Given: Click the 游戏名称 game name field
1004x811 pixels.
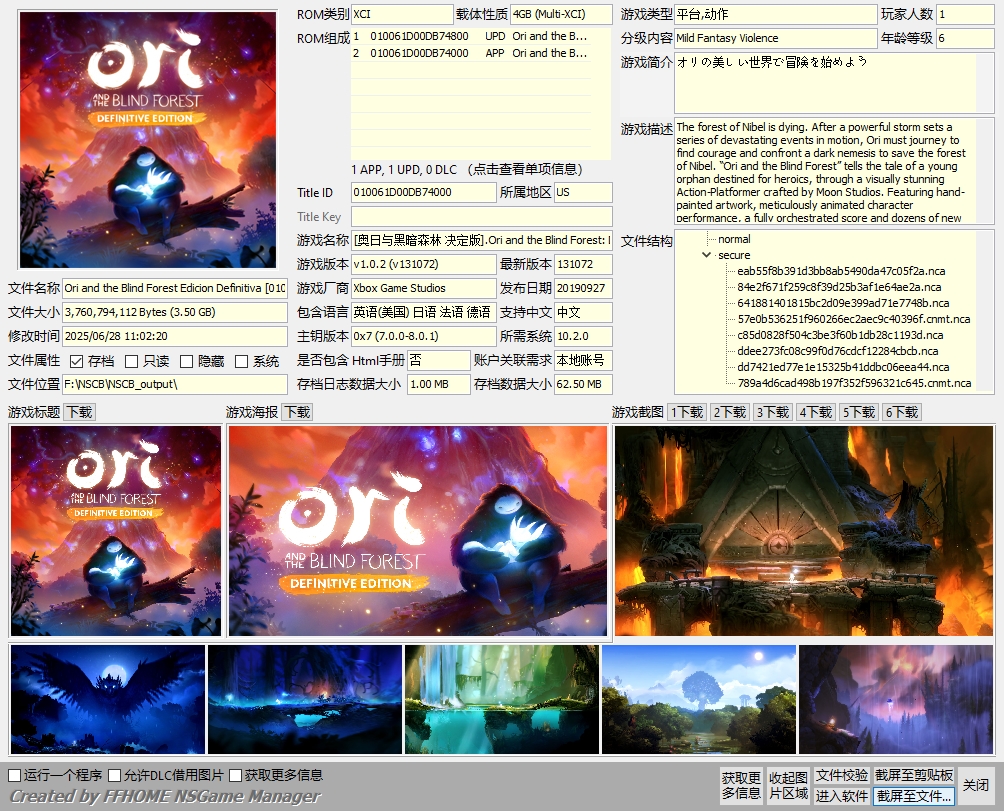Looking at the screenshot, I should (482, 240).
